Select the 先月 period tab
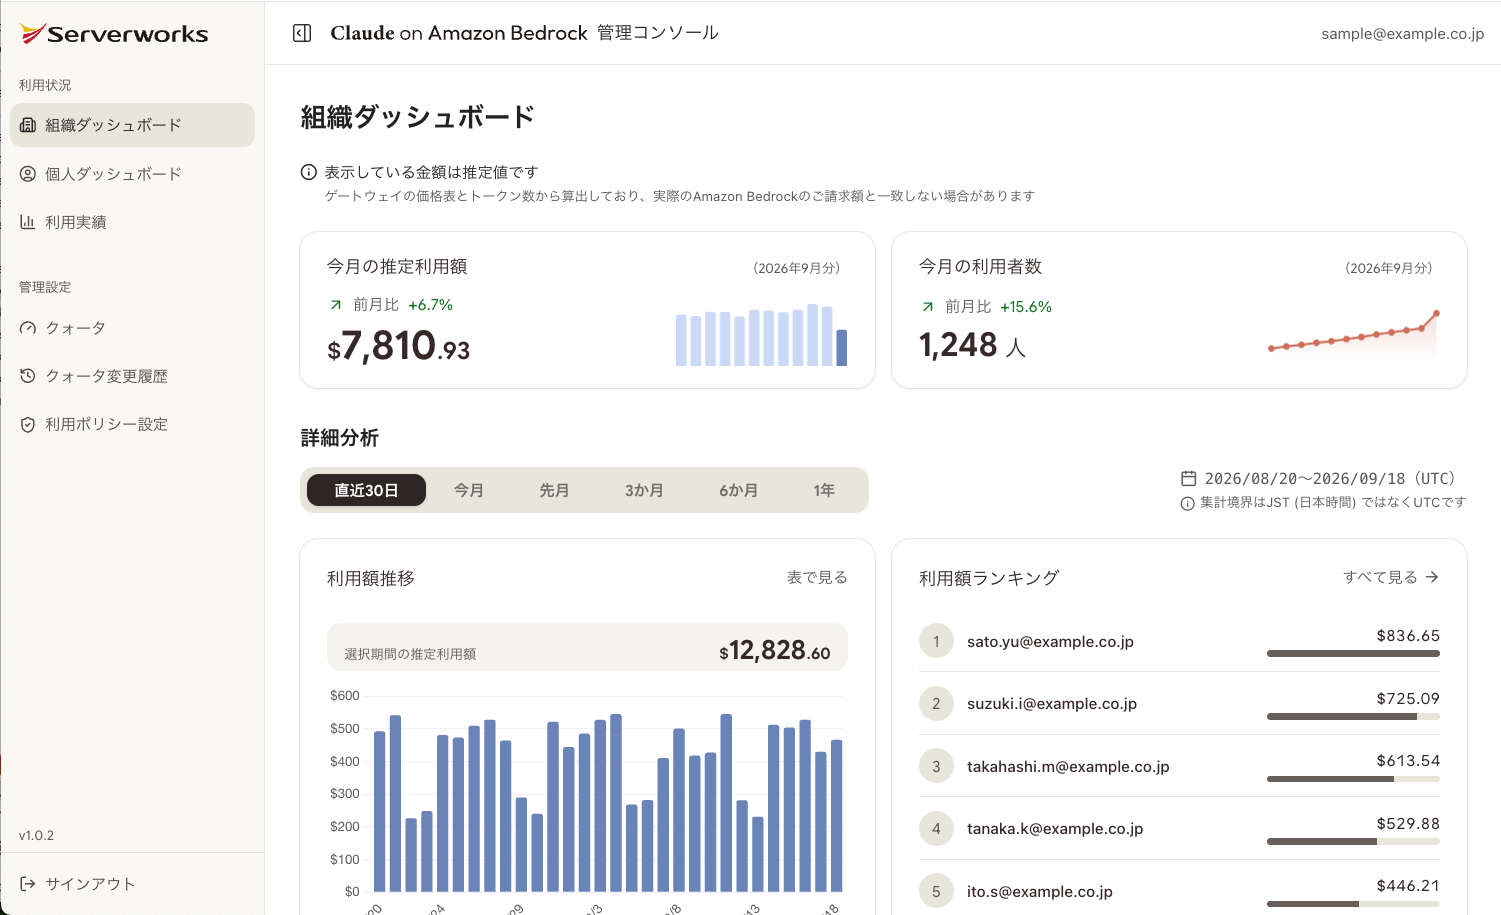The image size is (1501, 915). tap(554, 490)
